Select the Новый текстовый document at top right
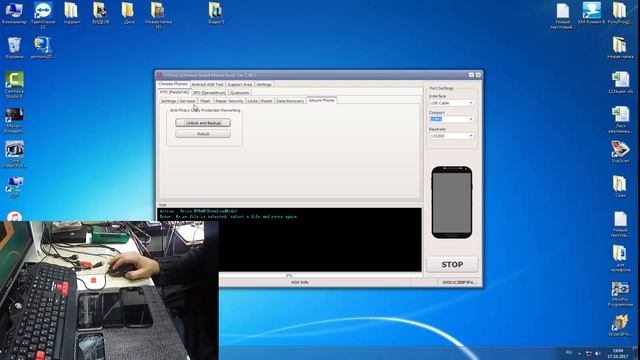640x360 pixels. coord(563,16)
